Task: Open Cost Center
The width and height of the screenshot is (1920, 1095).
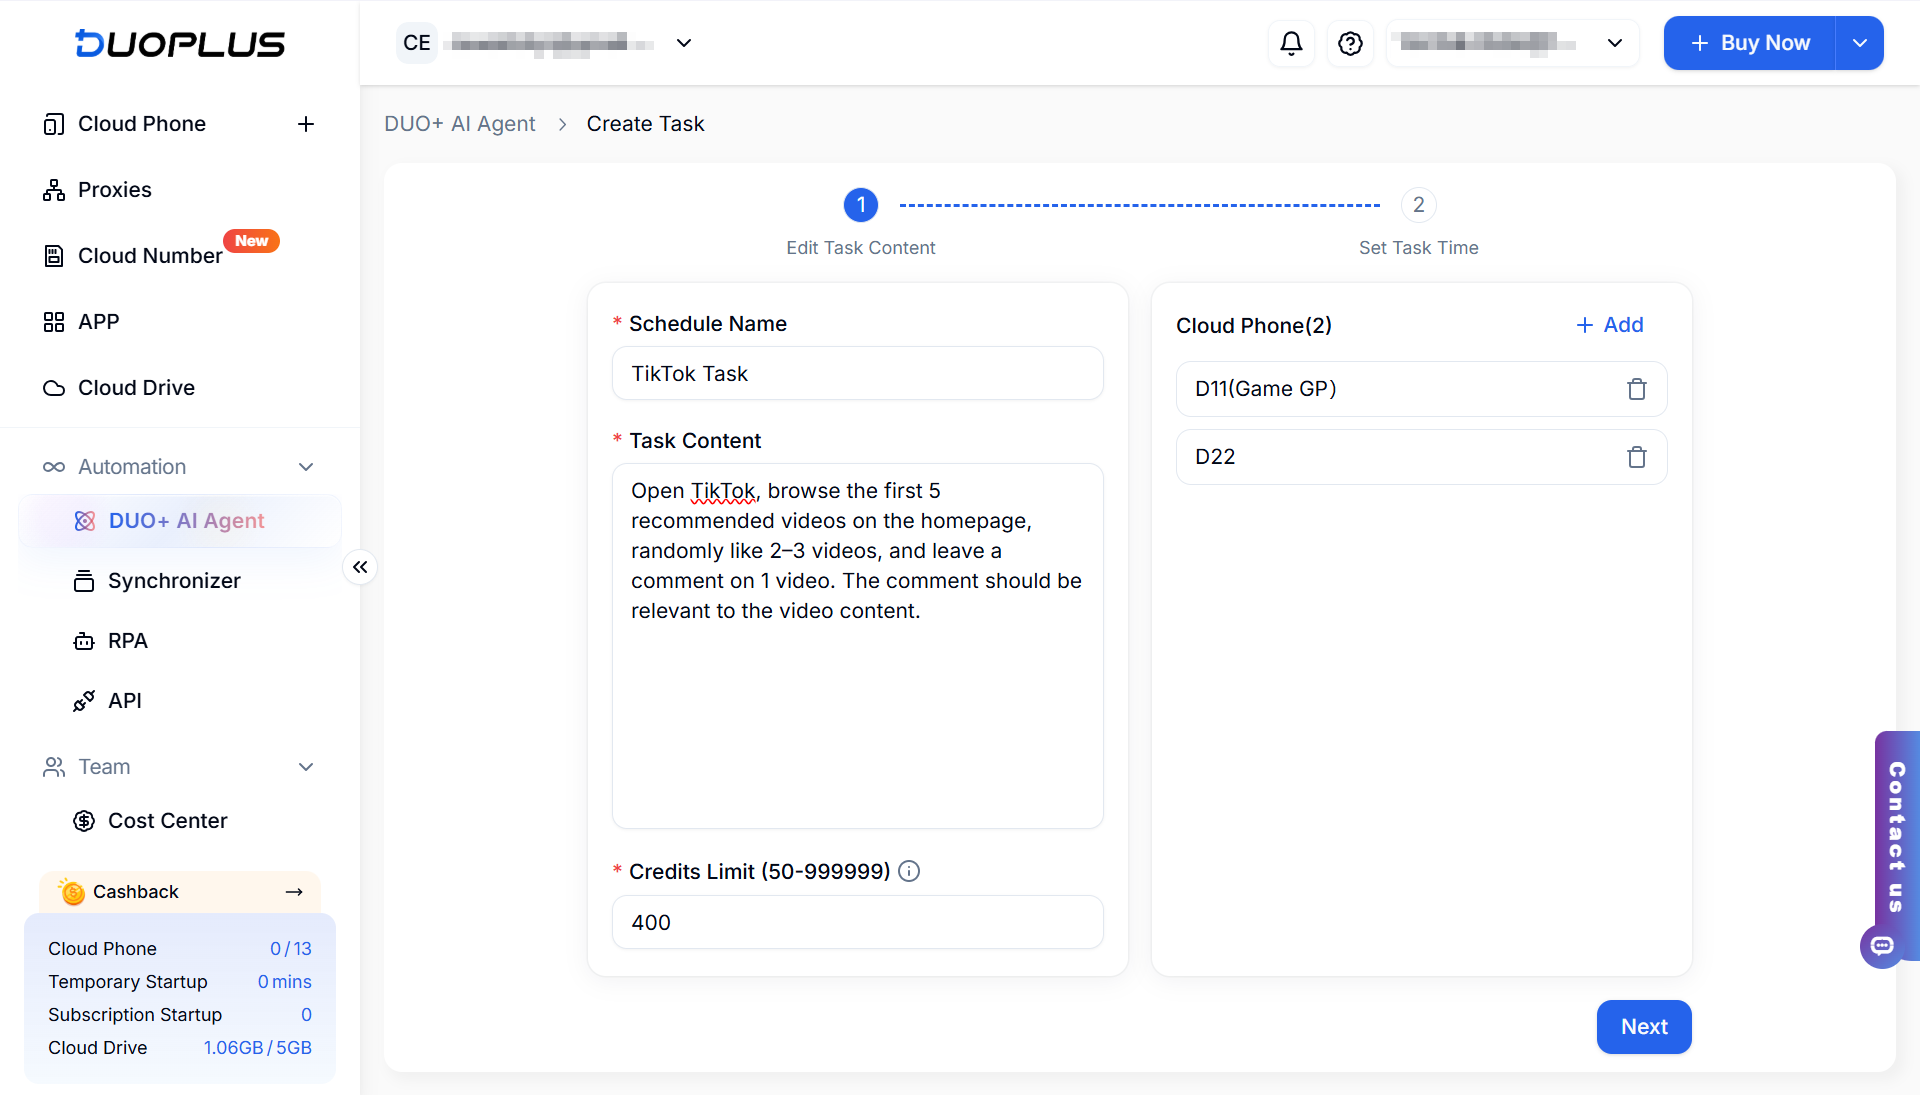Action: pyautogui.click(x=168, y=821)
